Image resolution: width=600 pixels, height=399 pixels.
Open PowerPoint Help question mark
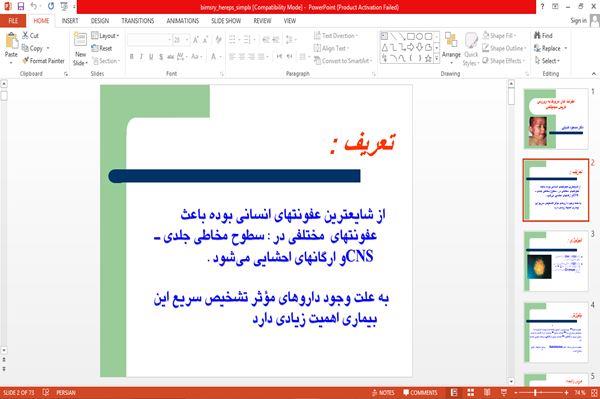542,6
